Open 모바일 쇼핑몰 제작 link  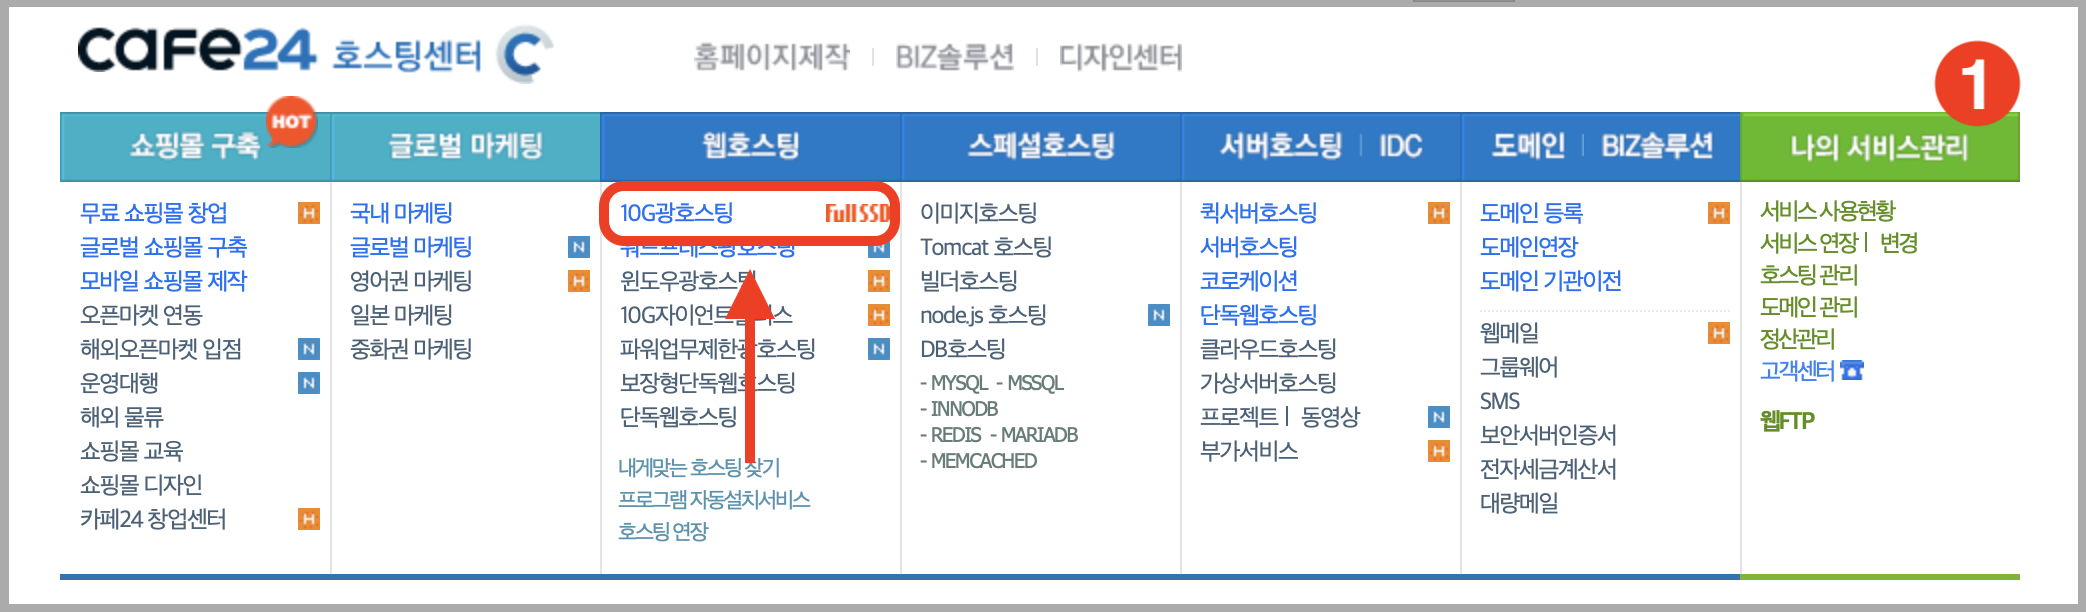click(x=164, y=281)
